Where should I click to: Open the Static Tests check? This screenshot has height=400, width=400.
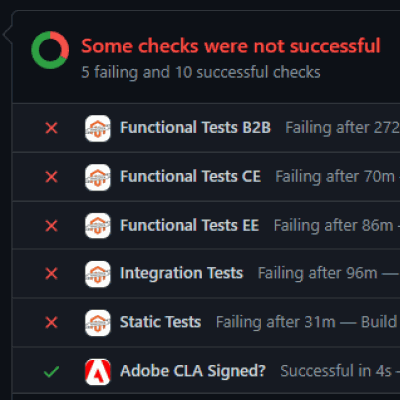tap(160, 322)
